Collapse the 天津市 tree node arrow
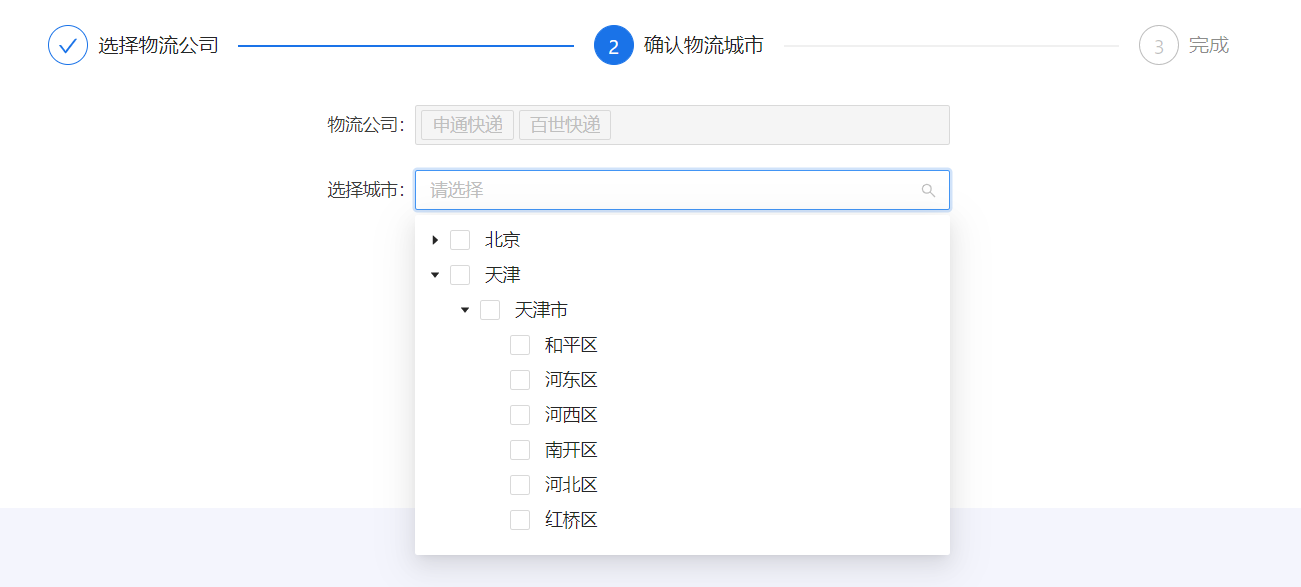This screenshot has width=1301, height=587. point(465,310)
